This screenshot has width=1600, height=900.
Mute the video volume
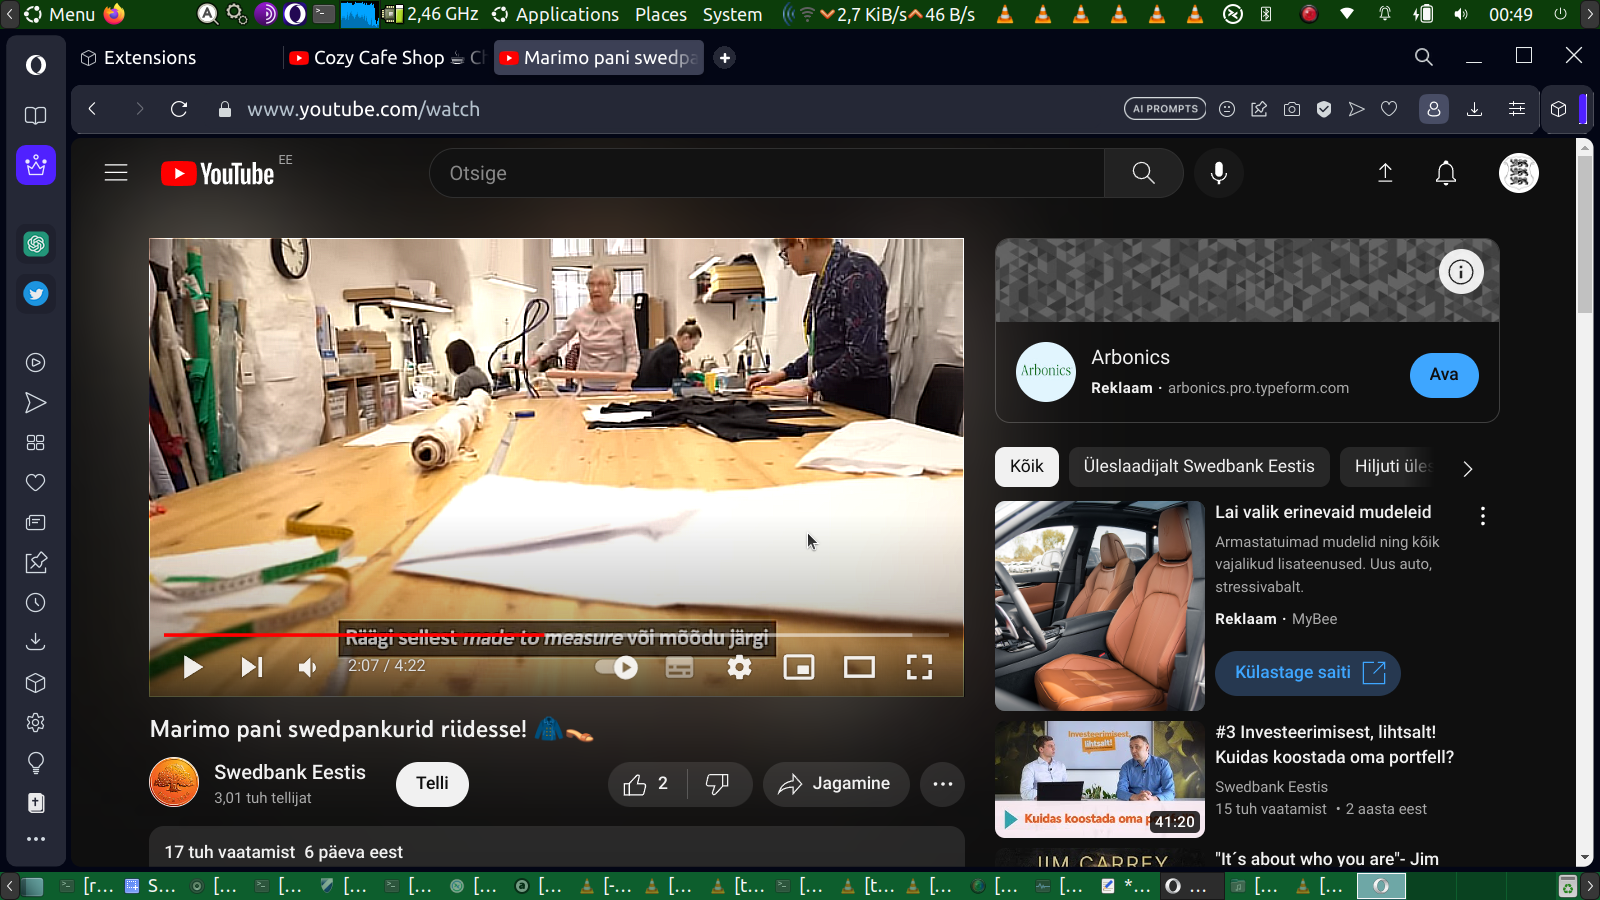tap(307, 667)
